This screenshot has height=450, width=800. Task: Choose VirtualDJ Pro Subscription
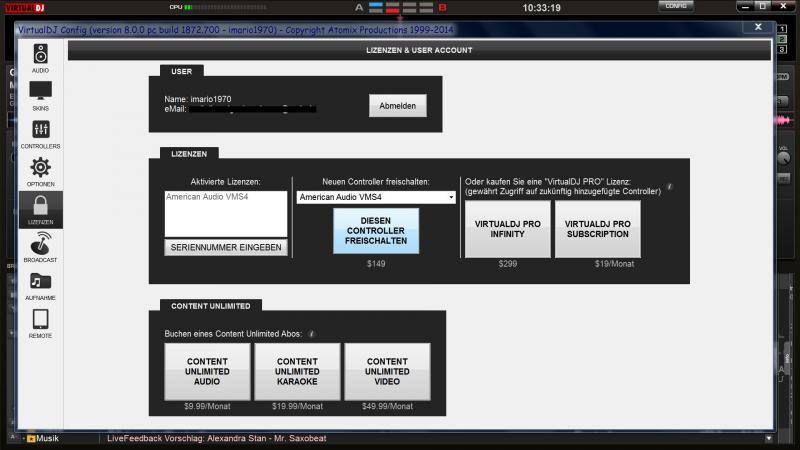click(597, 229)
